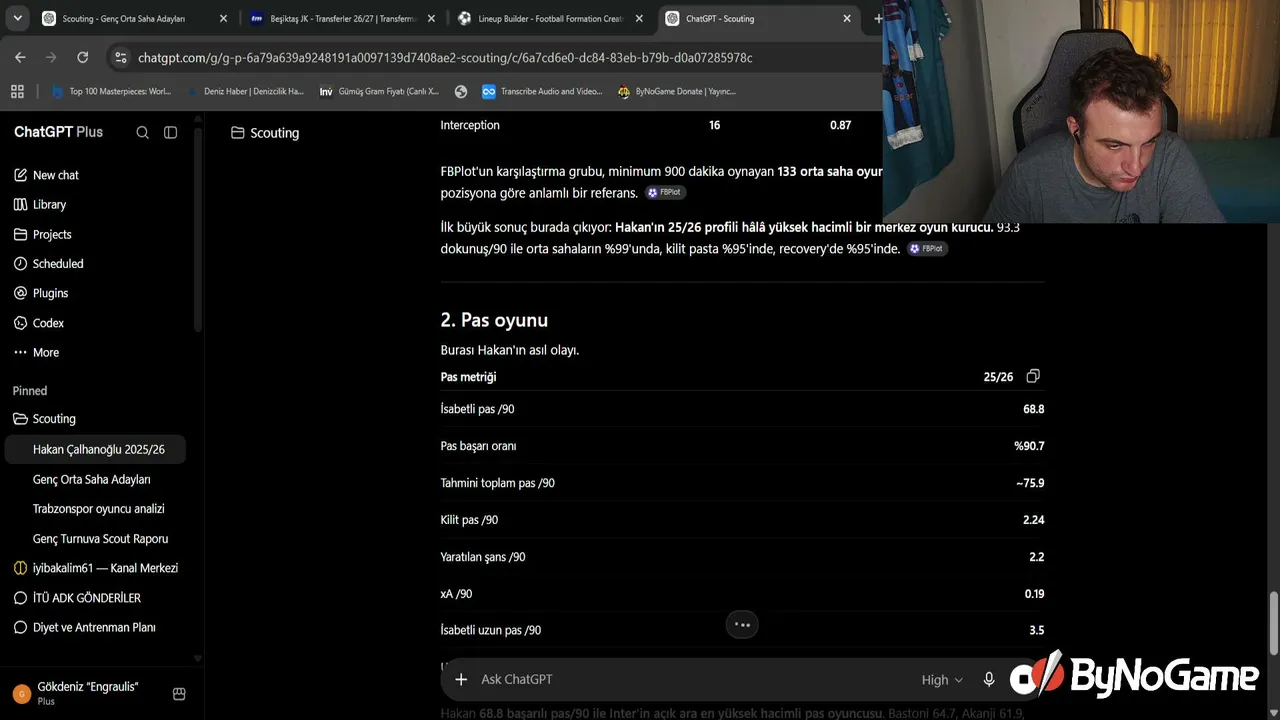Go forward to the next page
The width and height of the screenshot is (1280, 720).
pyautogui.click(x=51, y=57)
